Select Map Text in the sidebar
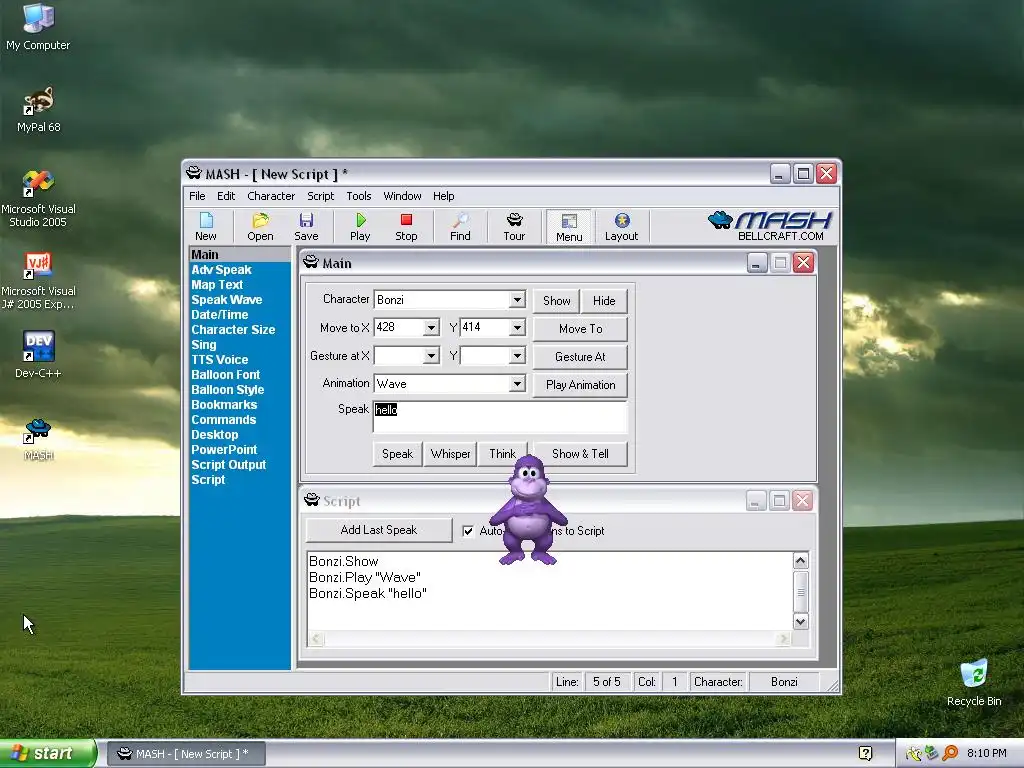 pyautogui.click(x=217, y=285)
